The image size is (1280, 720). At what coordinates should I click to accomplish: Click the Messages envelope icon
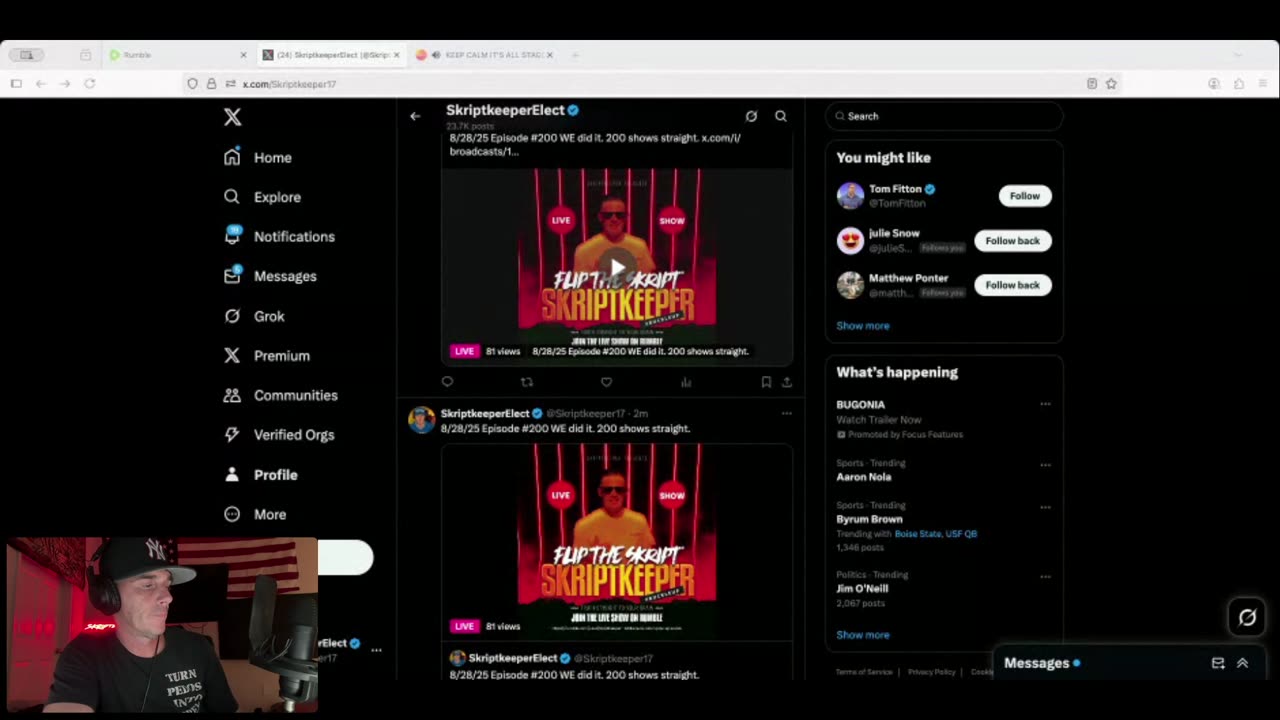232,276
